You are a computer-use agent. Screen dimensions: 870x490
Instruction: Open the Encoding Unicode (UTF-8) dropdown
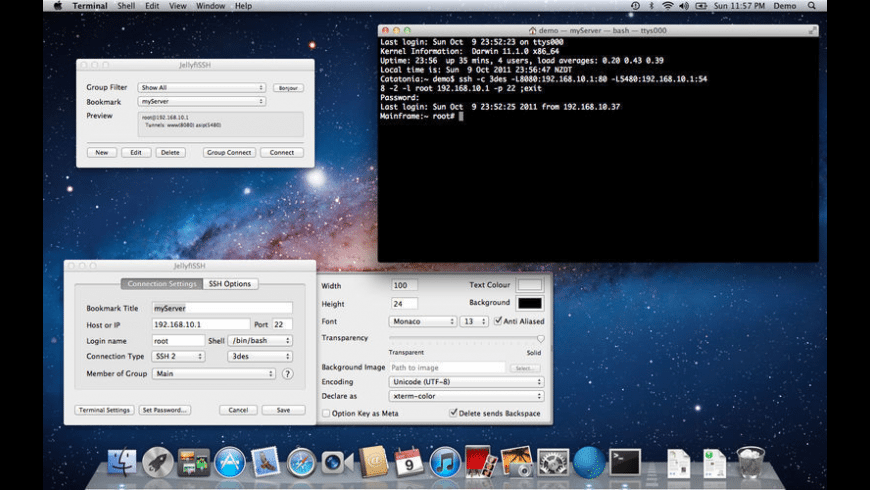466,382
